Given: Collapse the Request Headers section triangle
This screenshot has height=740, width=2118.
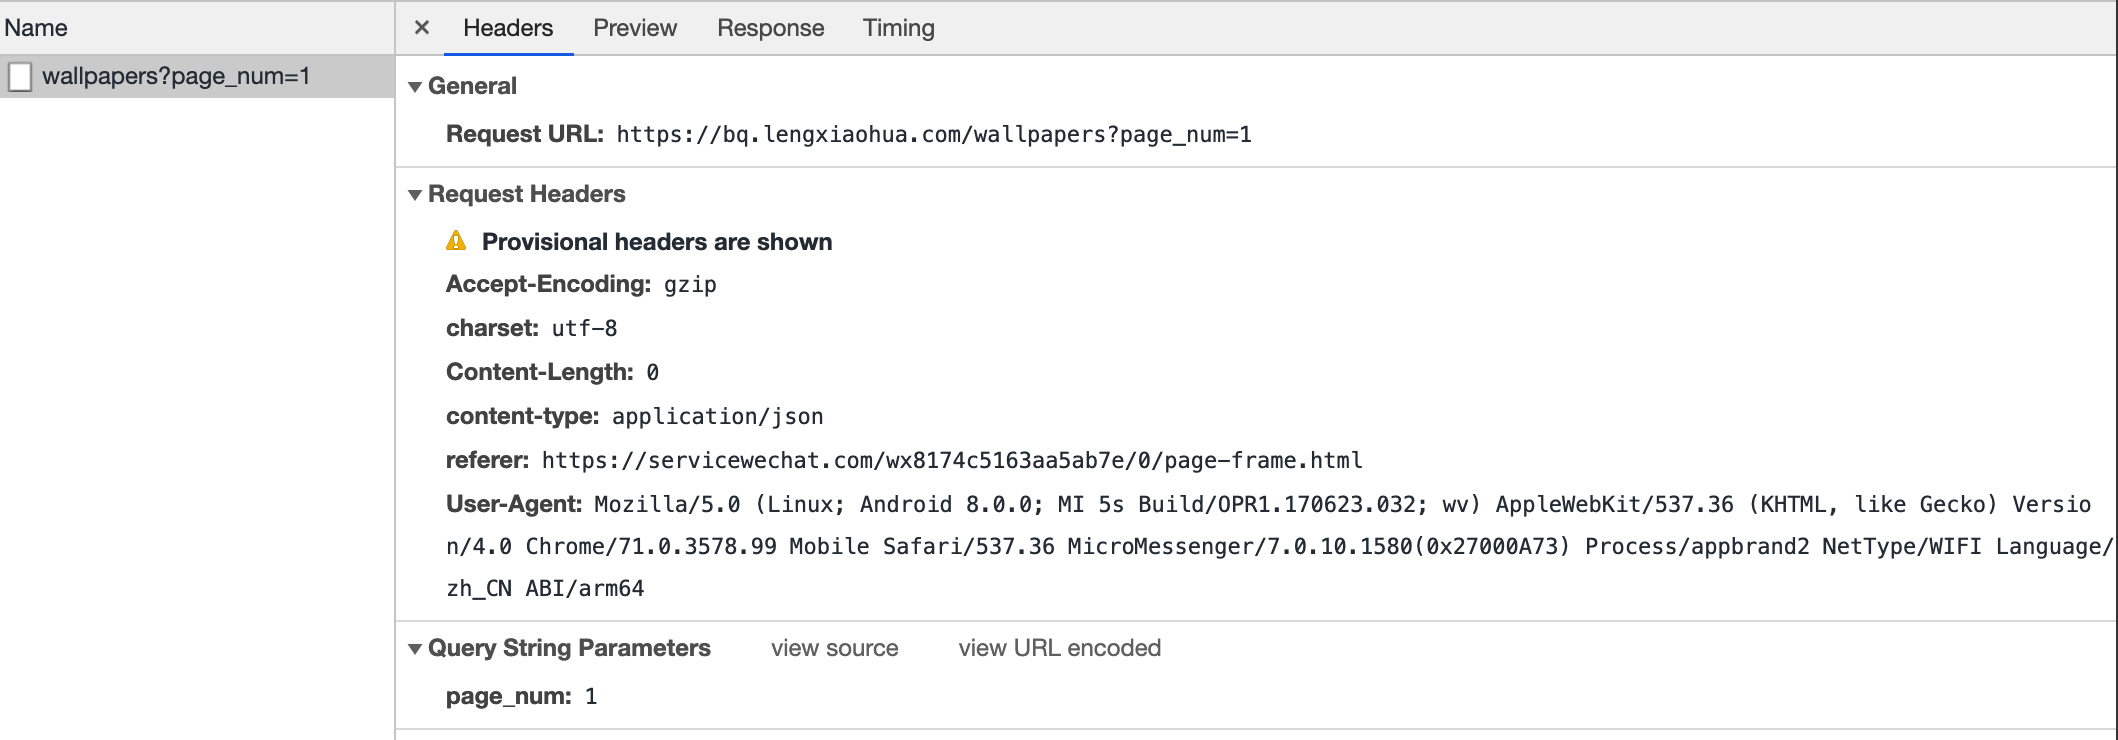Looking at the screenshot, I should (415, 195).
